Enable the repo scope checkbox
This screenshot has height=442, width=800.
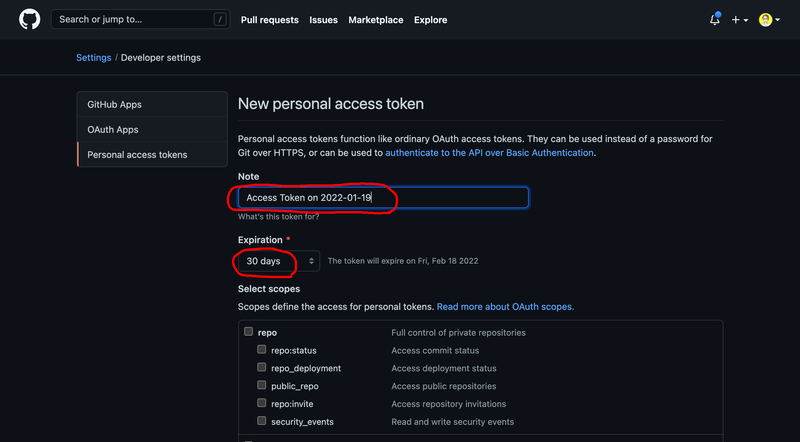(x=248, y=333)
